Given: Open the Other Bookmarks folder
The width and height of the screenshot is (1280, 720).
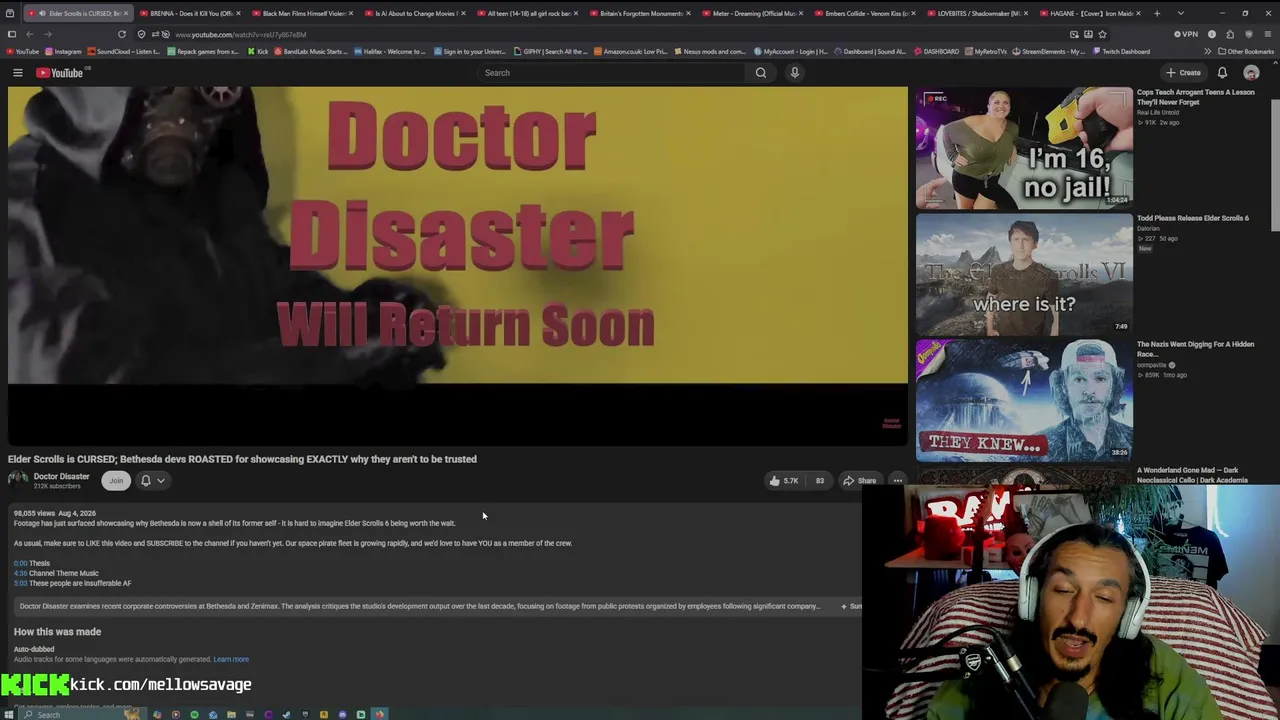Looking at the screenshot, I should pos(1245,51).
